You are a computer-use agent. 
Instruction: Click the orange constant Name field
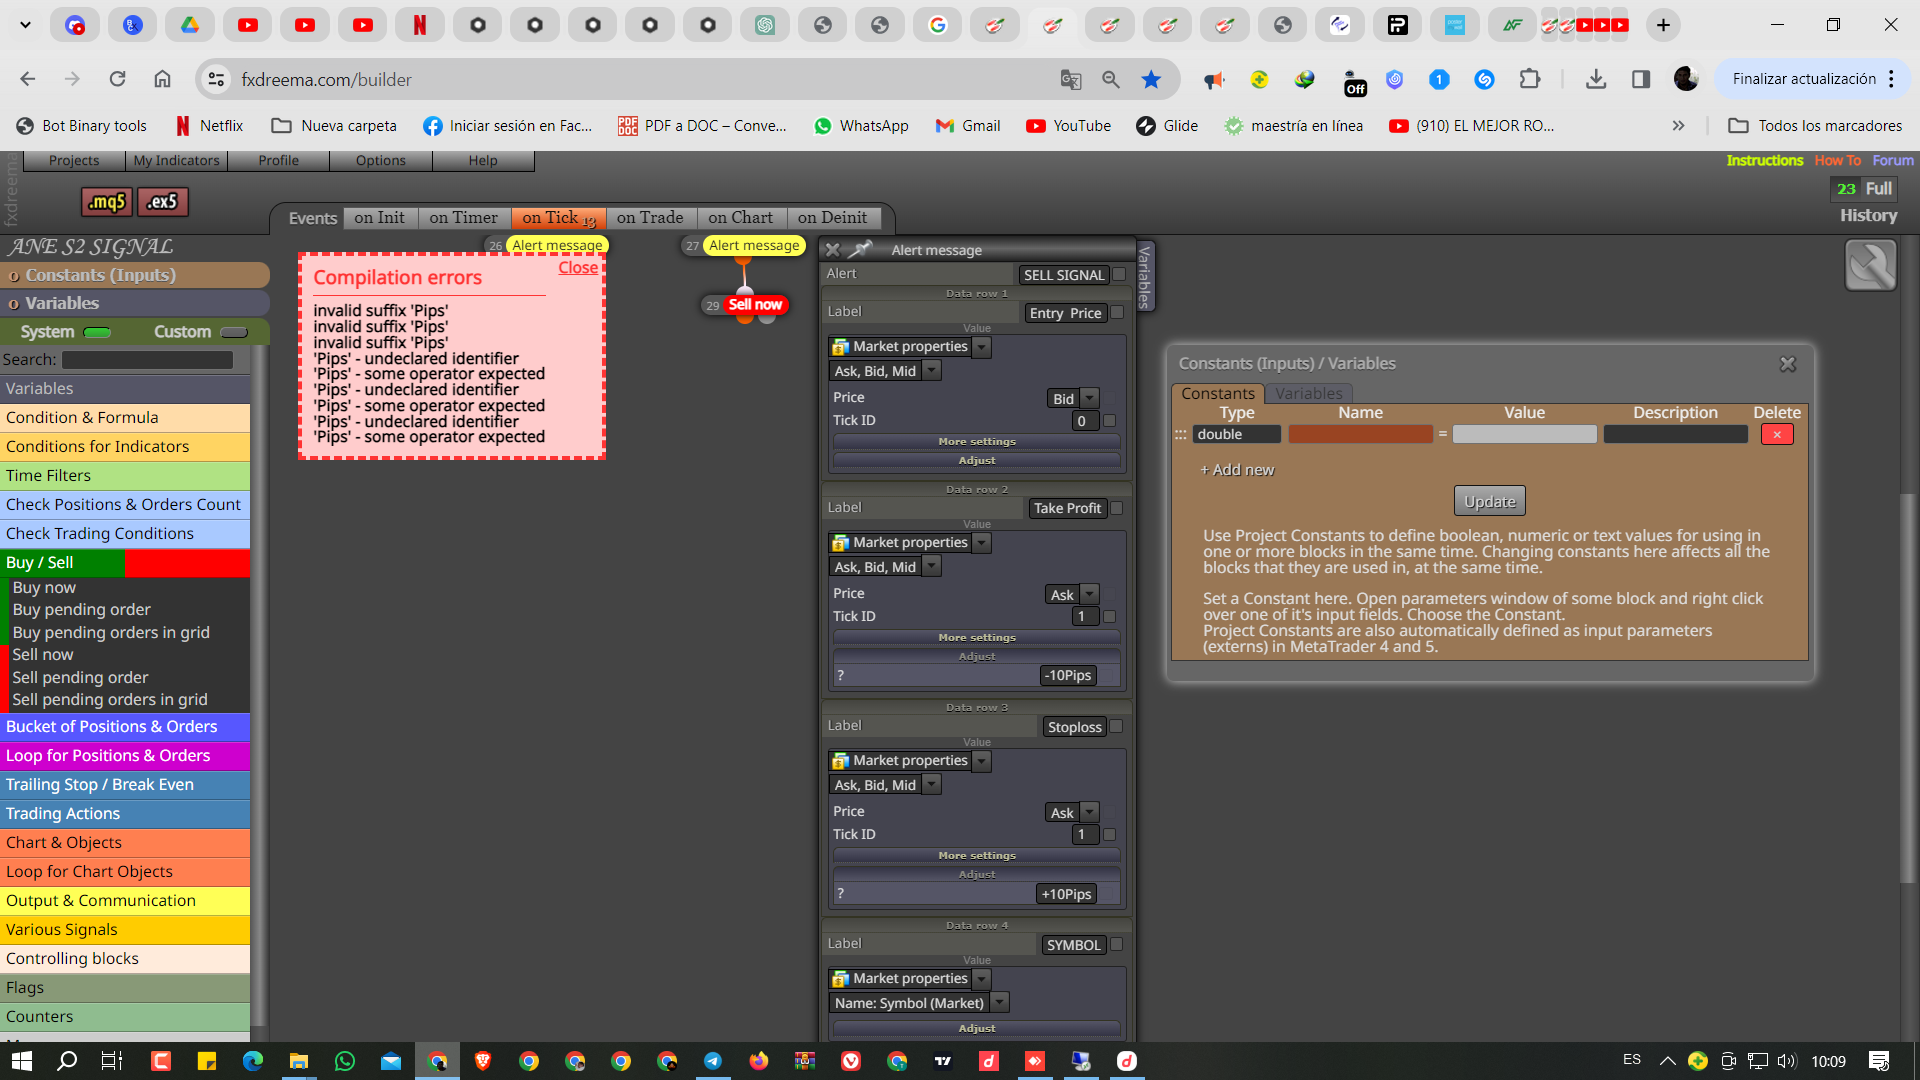1360,434
